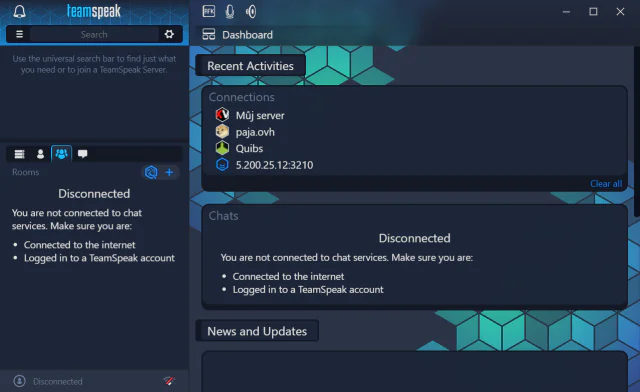This screenshot has width=640, height=392.
Task: Click the account avatar in status bar
Action: [19, 381]
